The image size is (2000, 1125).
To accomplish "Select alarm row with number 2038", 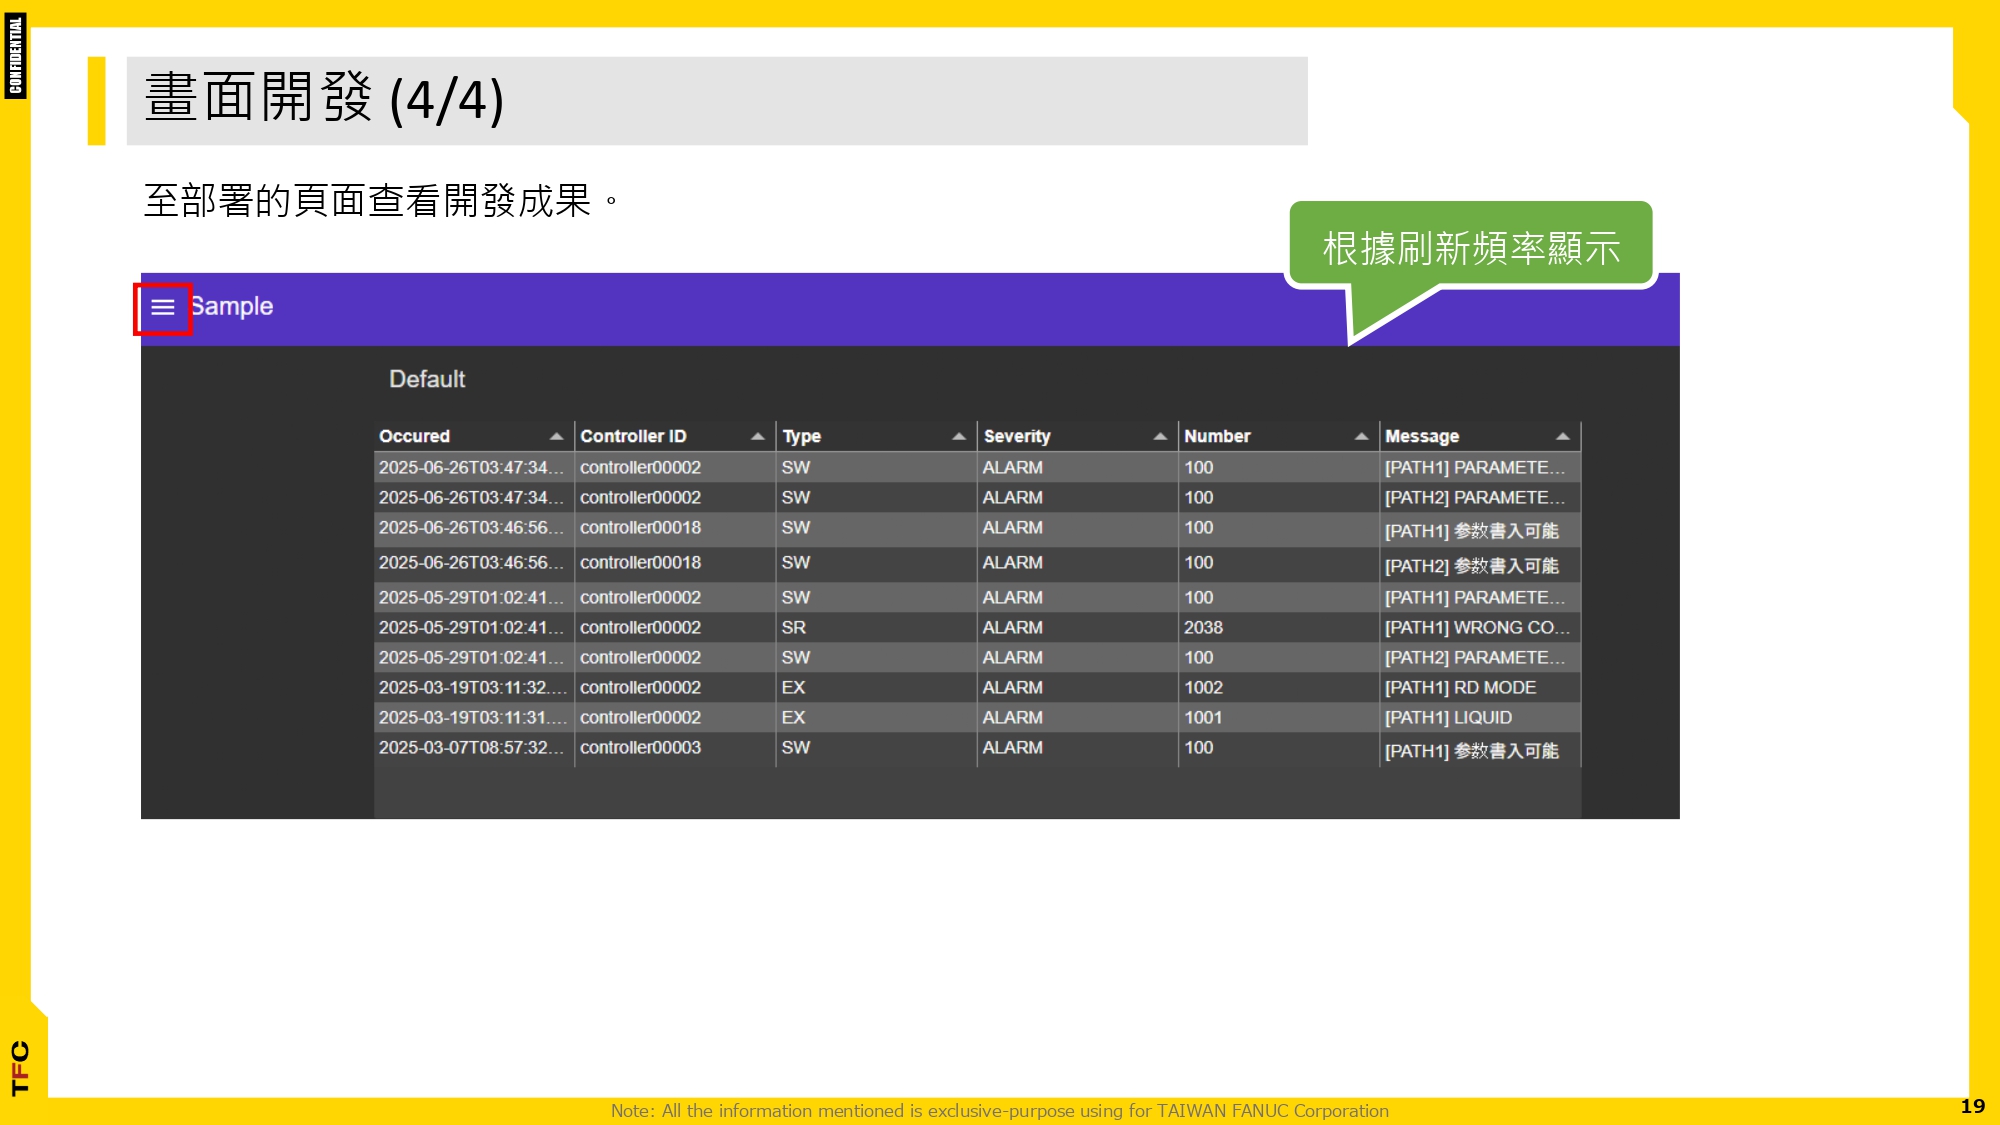I will pyautogui.click(x=1203, y=628).
